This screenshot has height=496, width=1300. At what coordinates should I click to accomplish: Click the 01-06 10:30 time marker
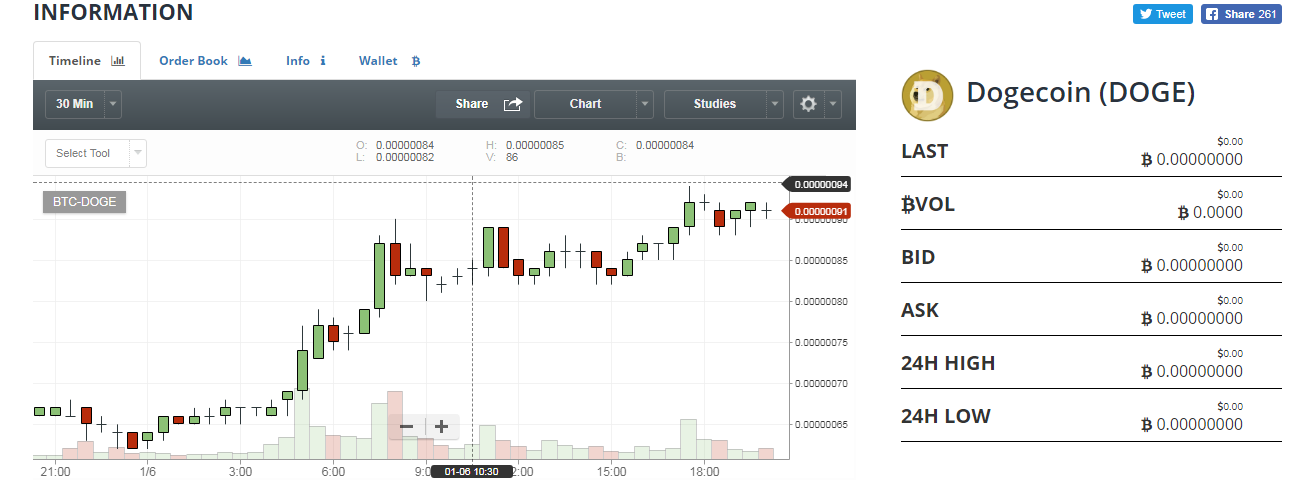tap(471, 471)
